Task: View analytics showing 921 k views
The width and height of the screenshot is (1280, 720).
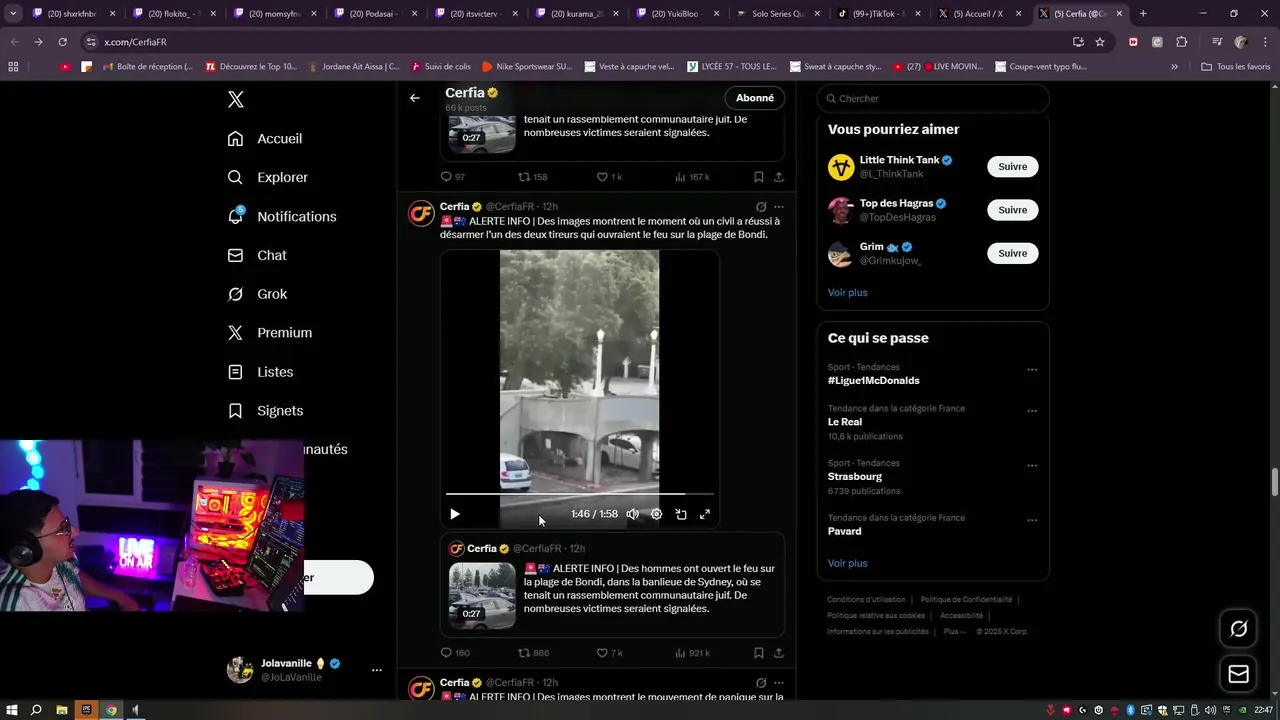Action: tap(692, 653)
